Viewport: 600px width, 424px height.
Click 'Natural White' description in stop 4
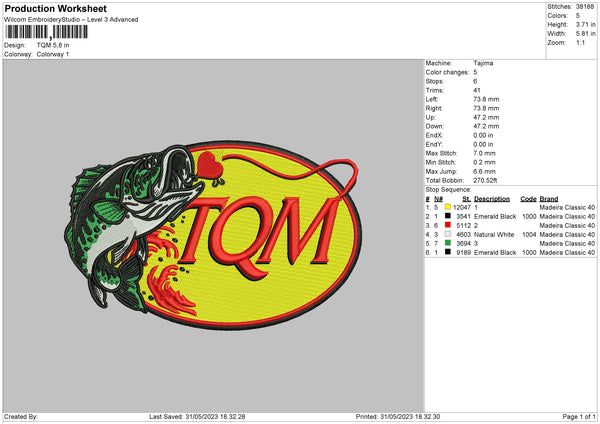[x=494, y=235]
